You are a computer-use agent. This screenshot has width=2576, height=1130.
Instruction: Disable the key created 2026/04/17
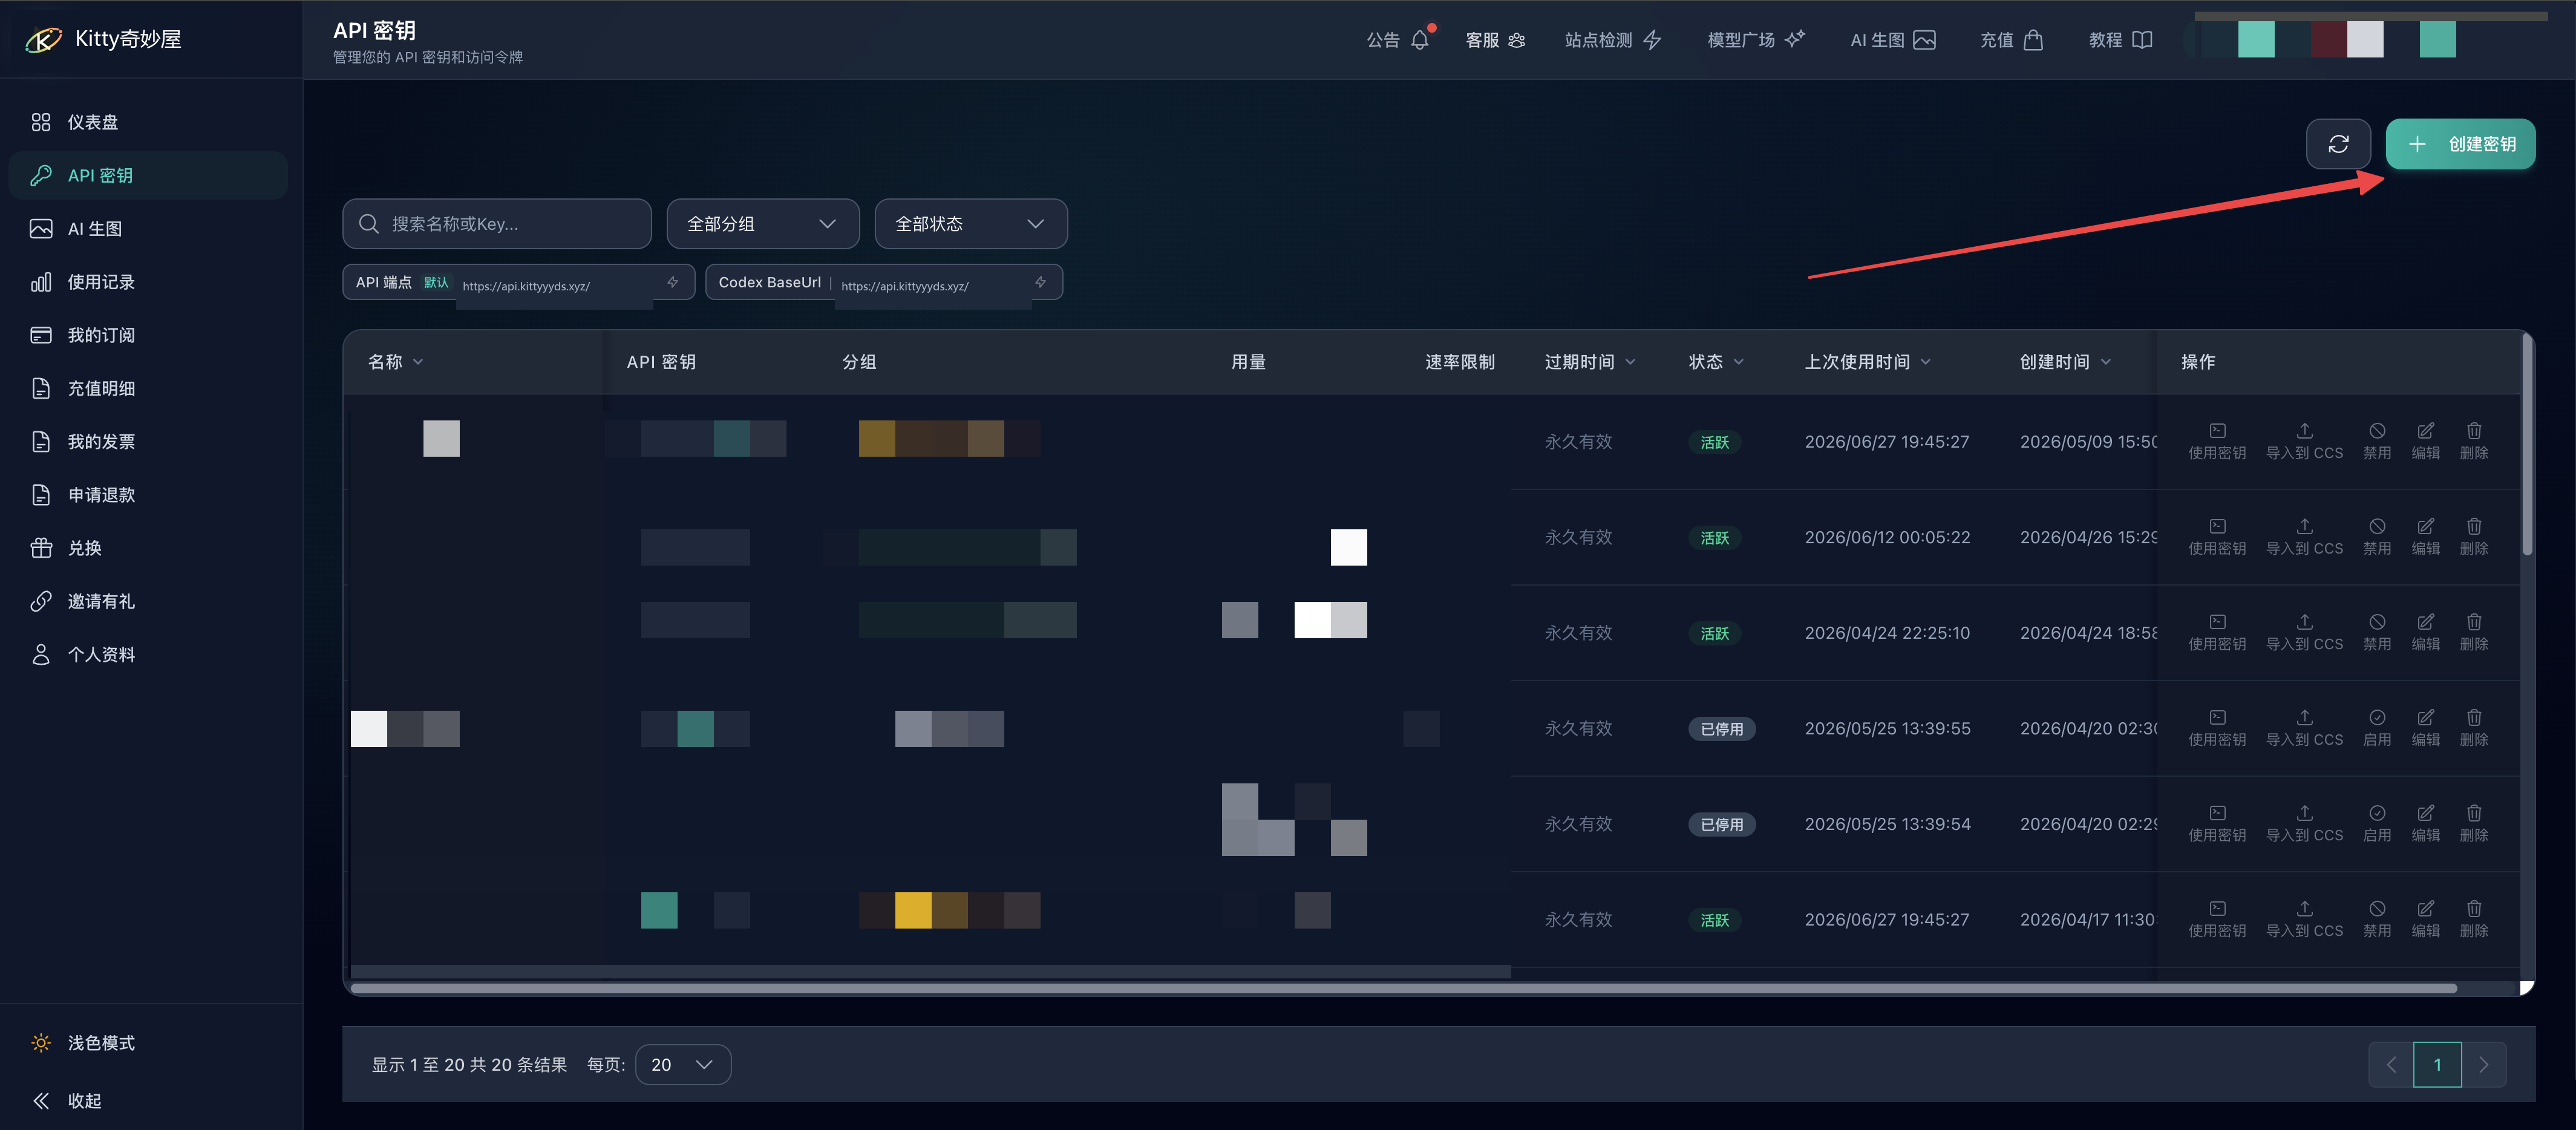pos(2377,919)
